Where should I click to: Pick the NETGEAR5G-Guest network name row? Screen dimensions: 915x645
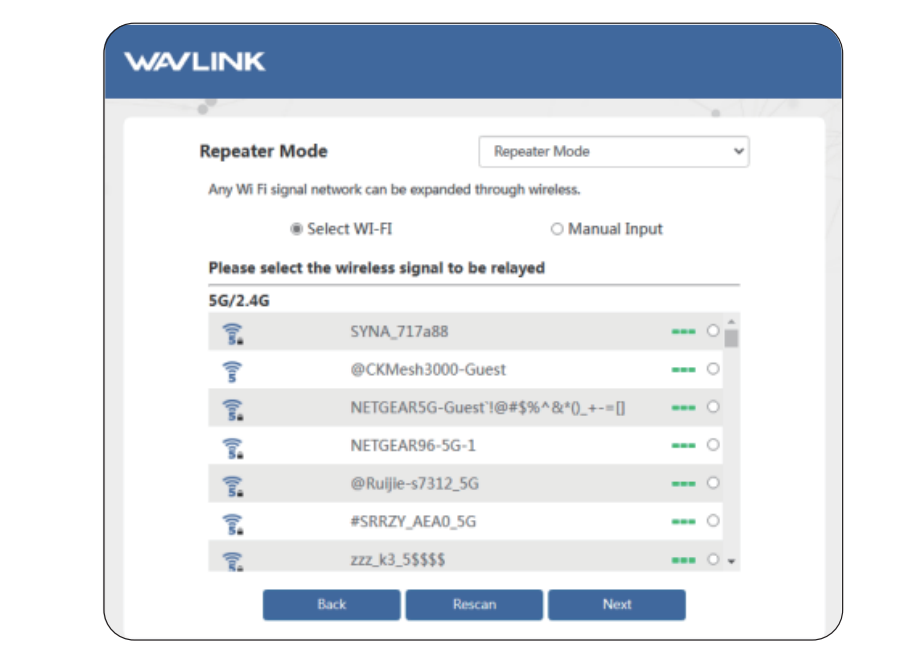(x=488, y=408)
